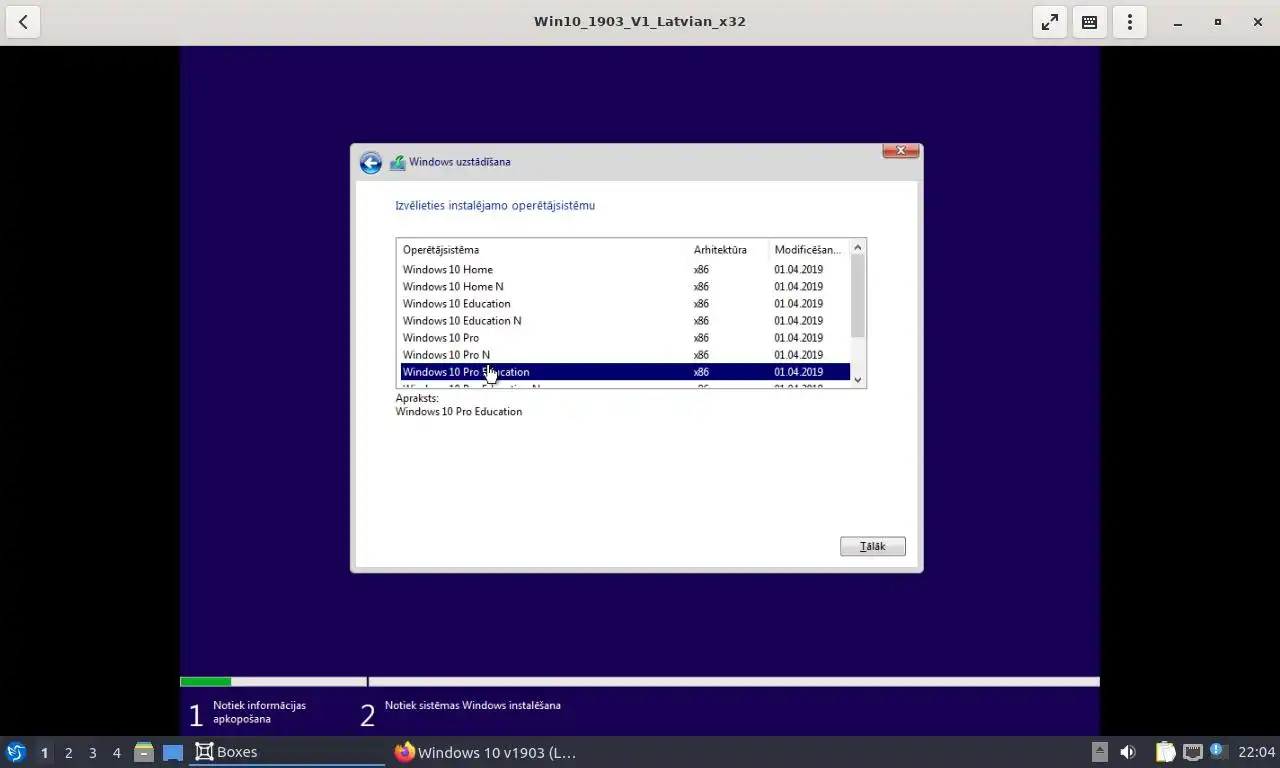Viewport: 1280px width, 768px height.
Task: Select Windows 10 Home N row
Action: [x=625, y=287]
